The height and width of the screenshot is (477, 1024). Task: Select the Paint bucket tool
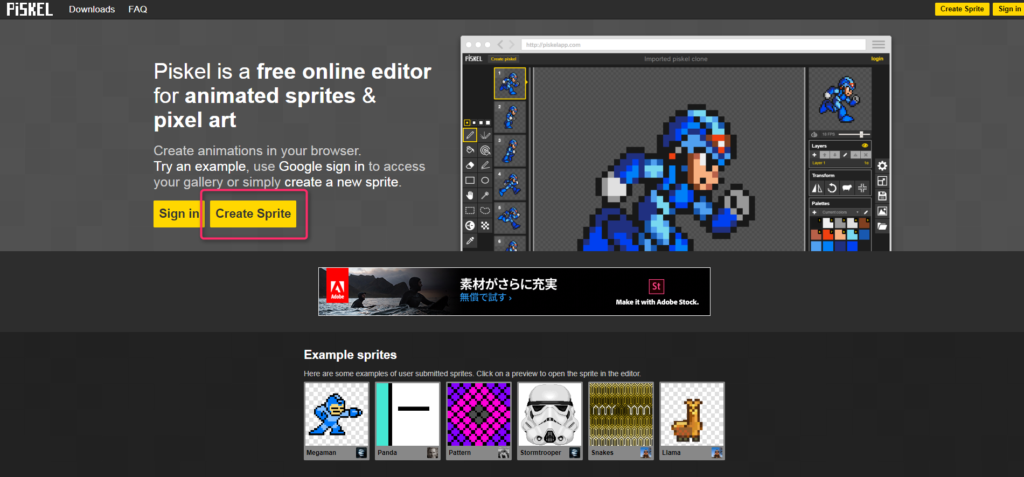pos(469,149)
